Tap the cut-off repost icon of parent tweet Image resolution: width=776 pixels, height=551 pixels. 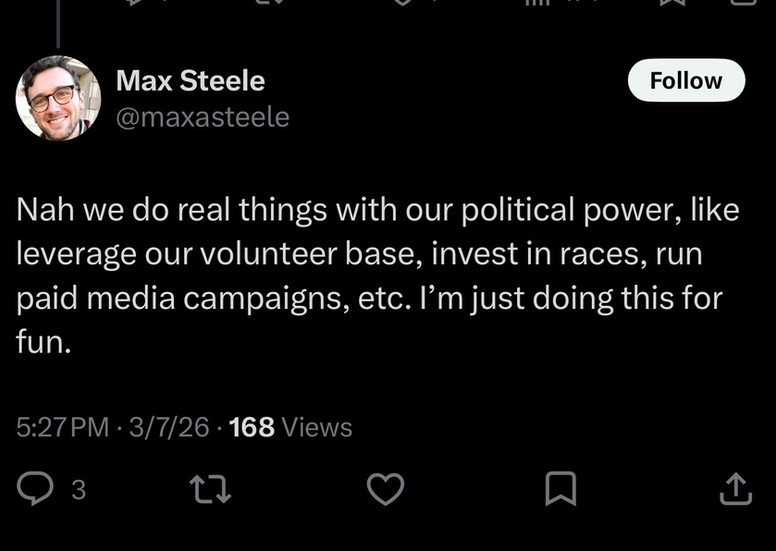tap(270, 2)
